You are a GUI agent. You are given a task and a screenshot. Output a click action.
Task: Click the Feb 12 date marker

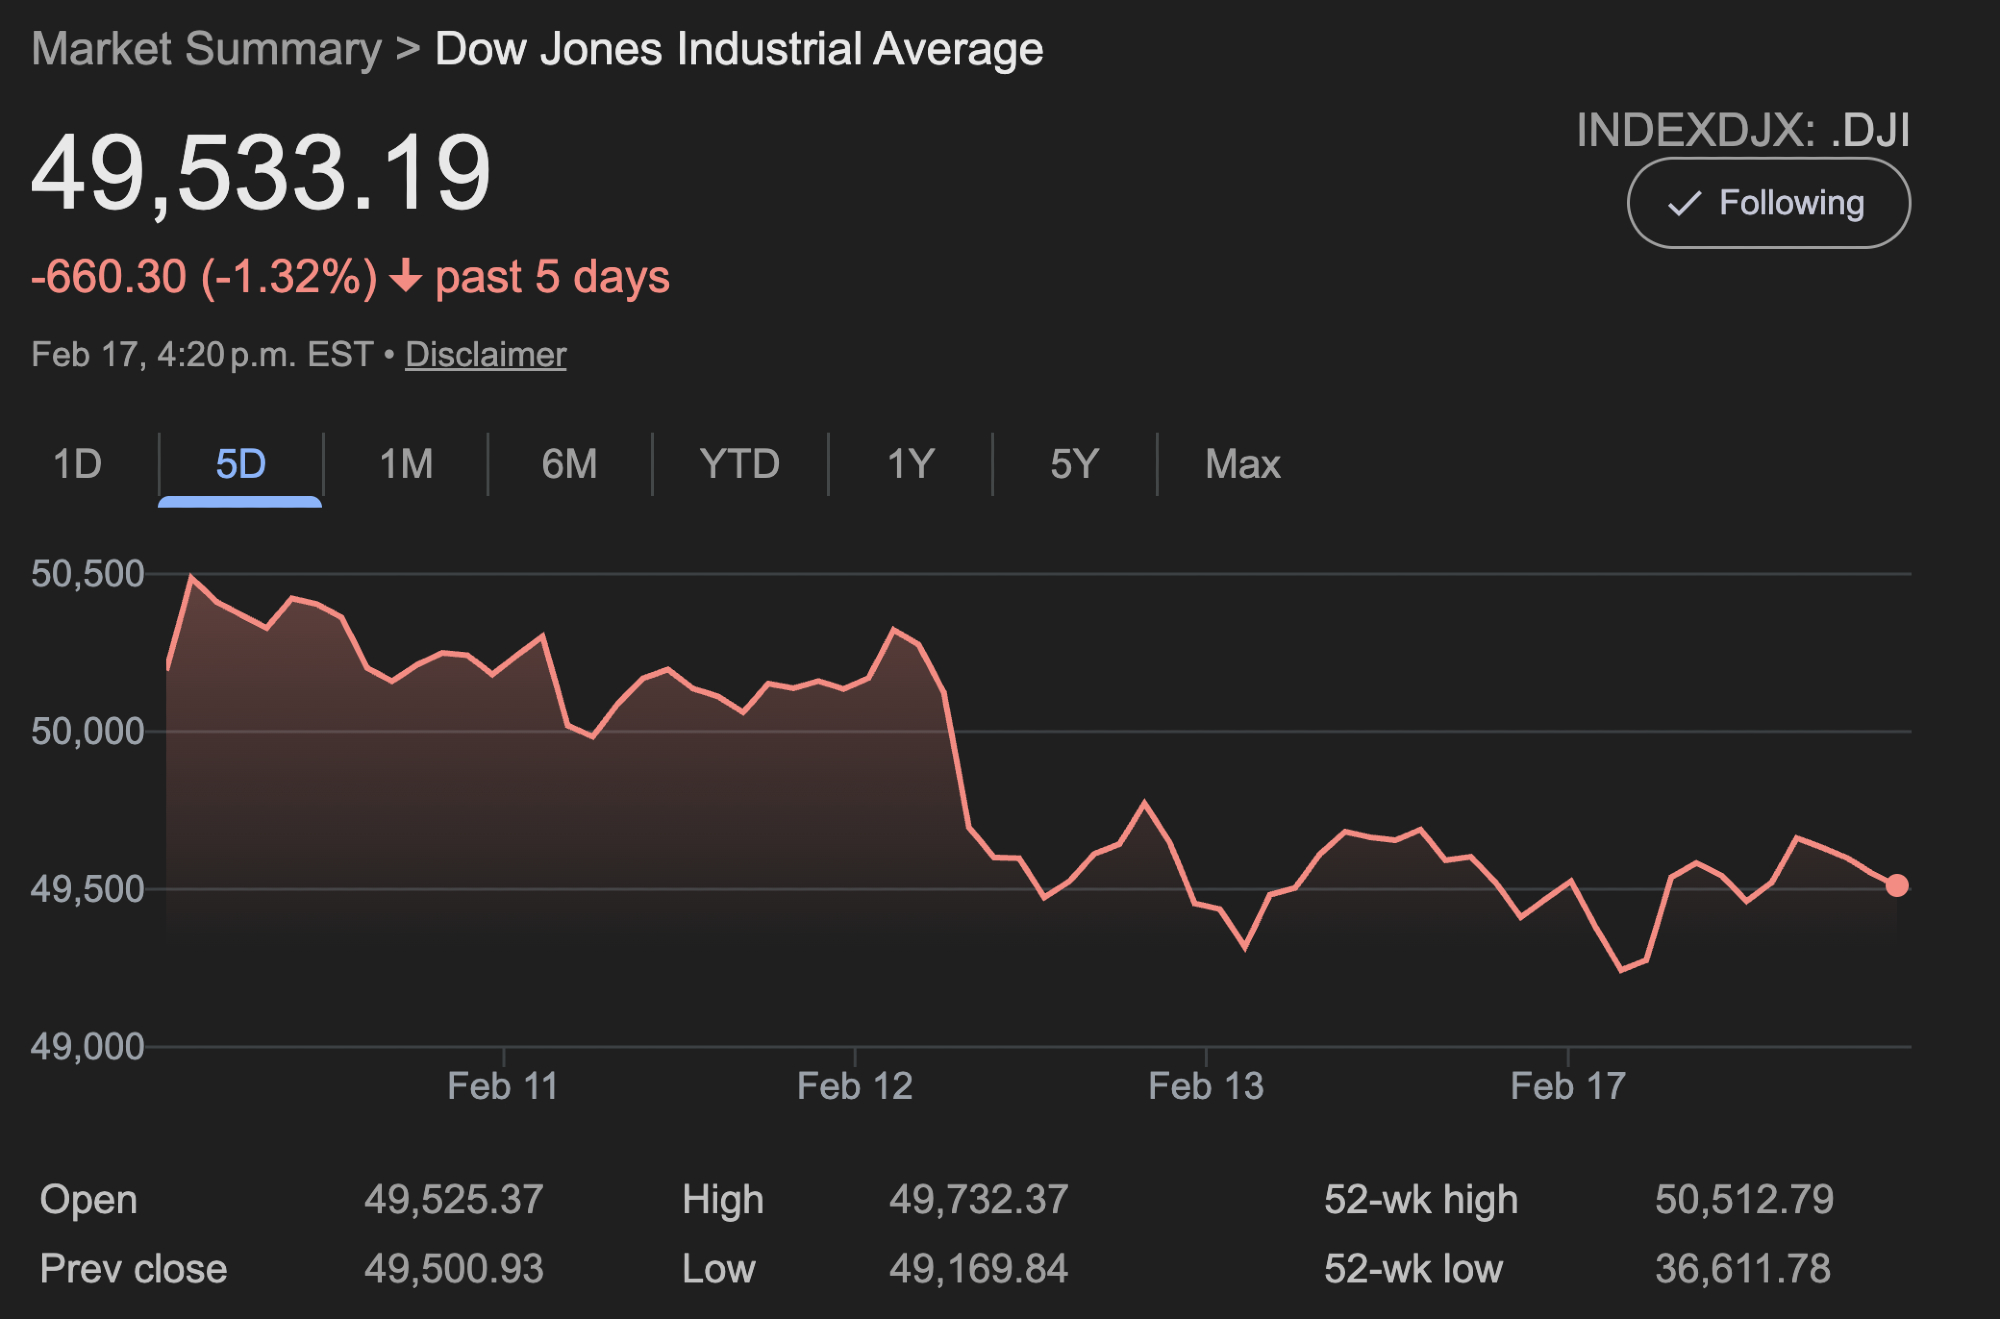coord(855,1086)
